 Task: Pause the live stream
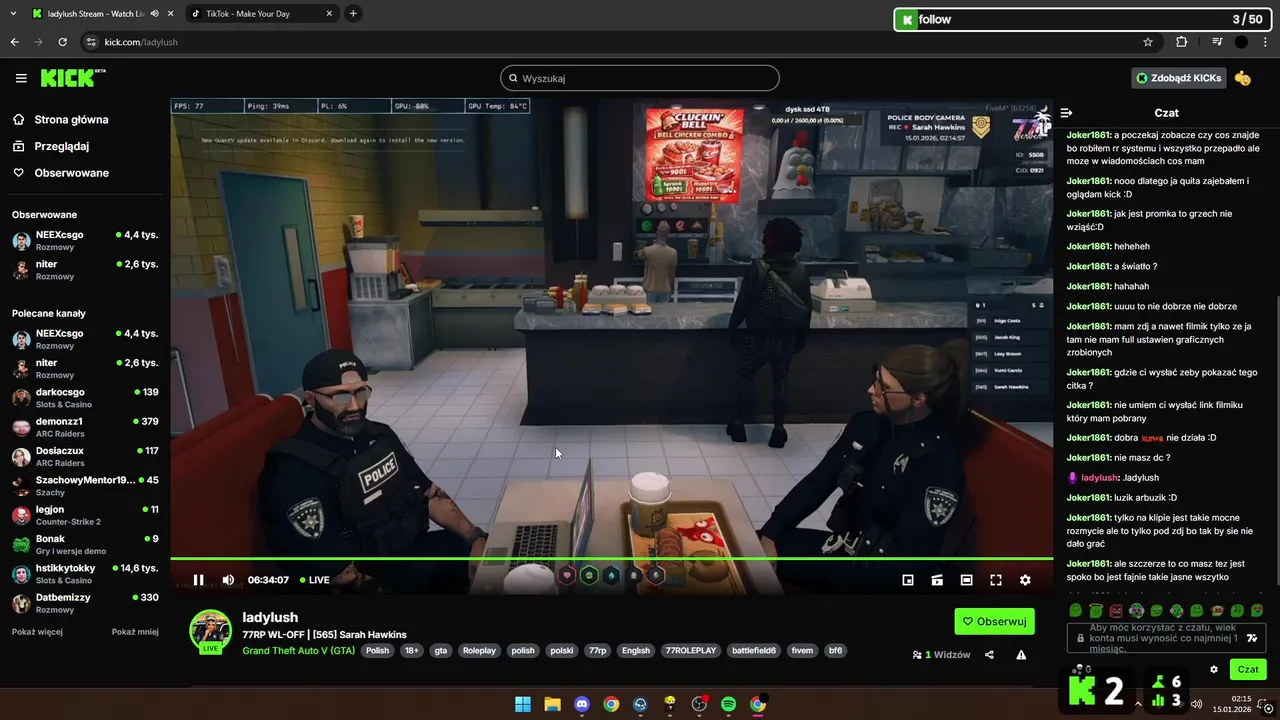tap(198, 580)
